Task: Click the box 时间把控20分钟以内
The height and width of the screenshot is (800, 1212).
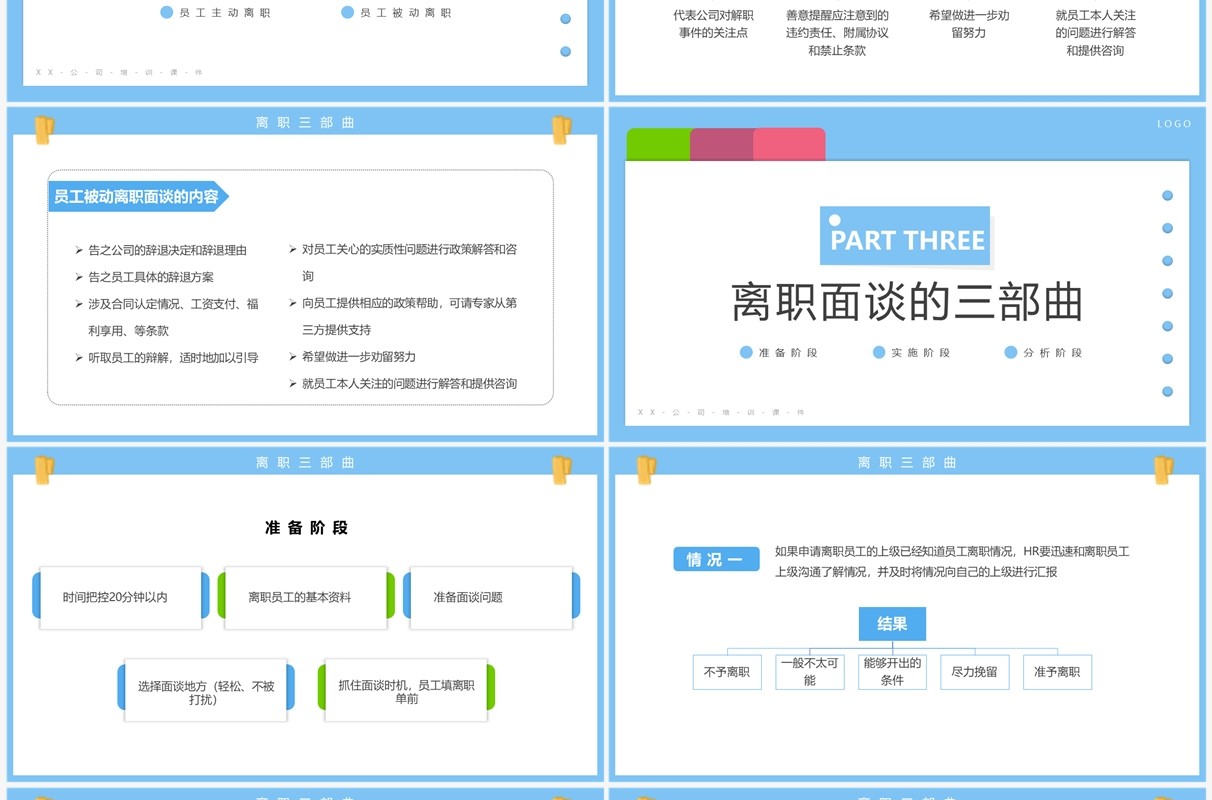Action: [x=120, y=598]
